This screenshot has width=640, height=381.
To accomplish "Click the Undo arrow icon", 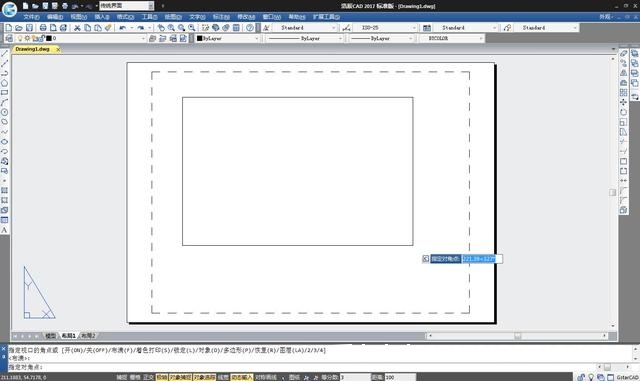I will (122, 28).
